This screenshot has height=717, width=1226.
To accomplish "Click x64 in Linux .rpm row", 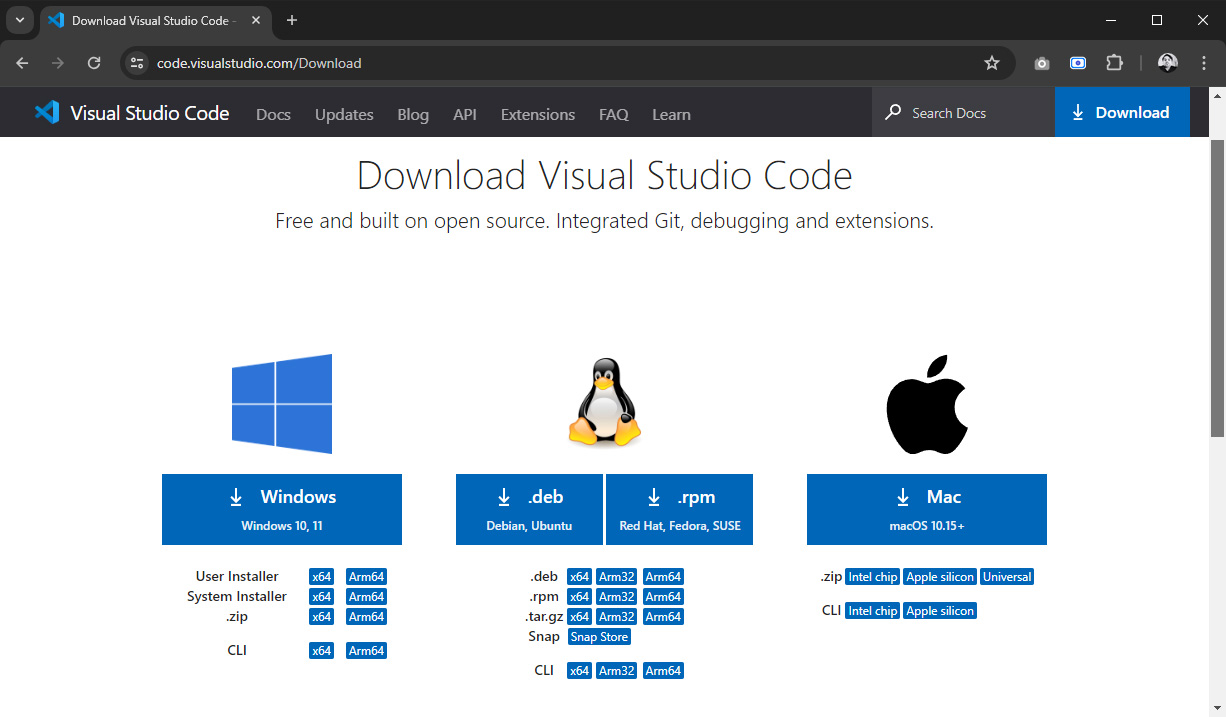I will point(579,597).
